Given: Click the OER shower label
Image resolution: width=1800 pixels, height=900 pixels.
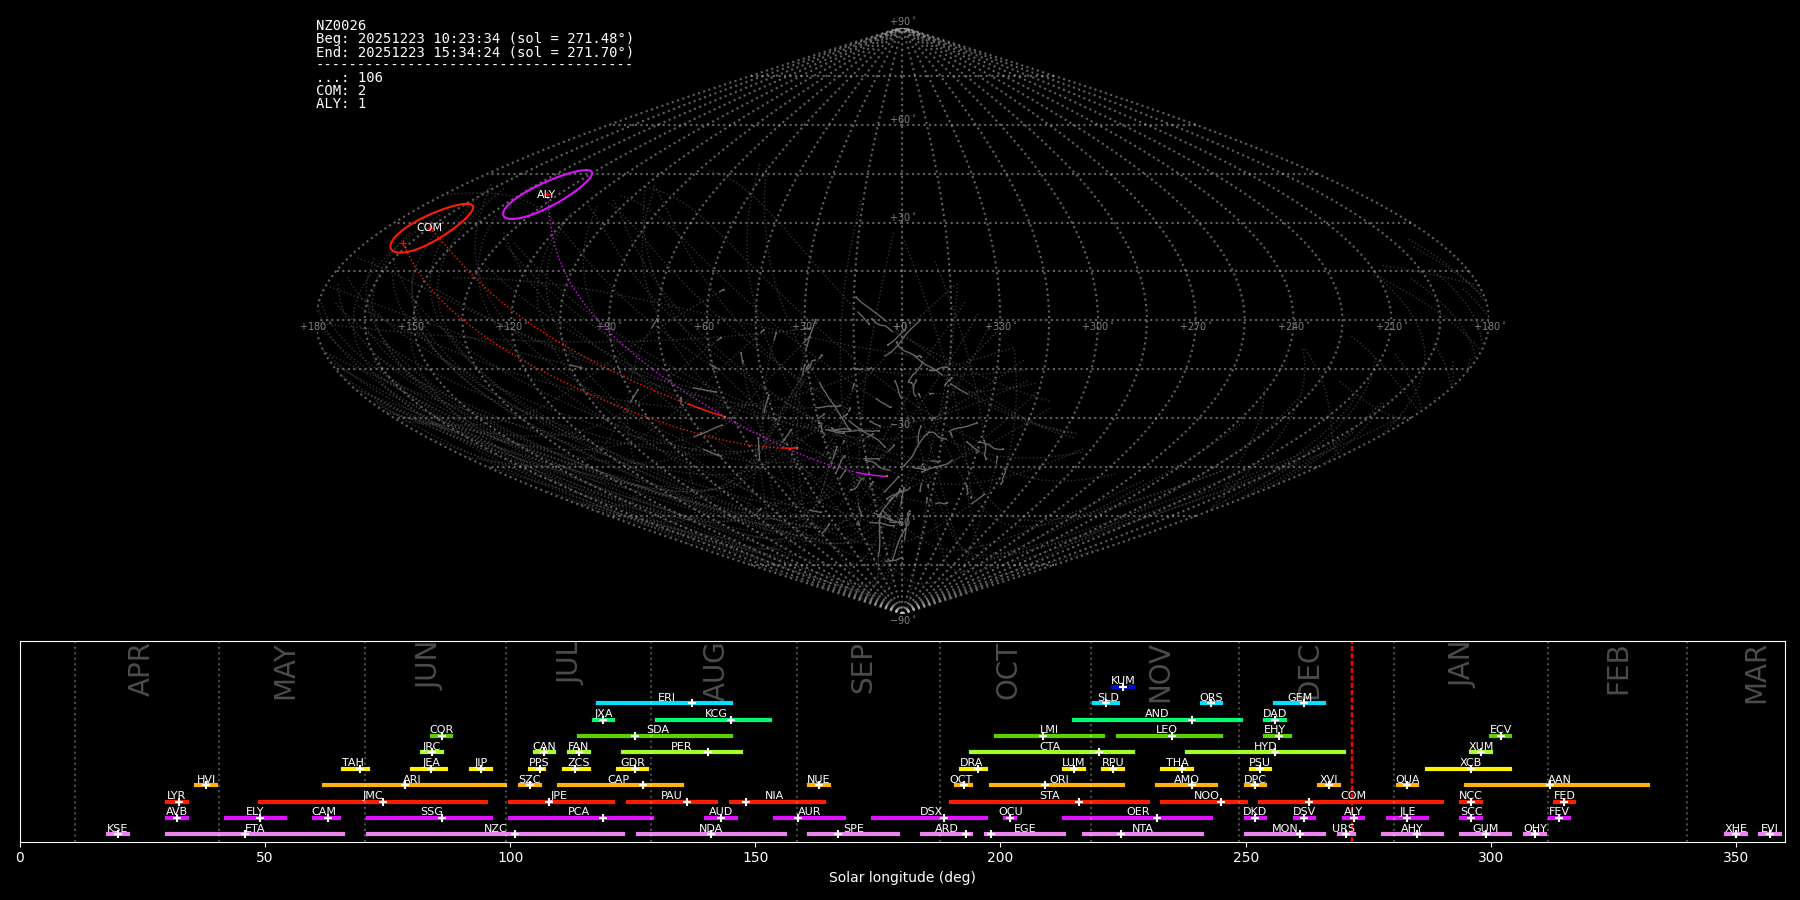Looking at the screenshot, I should point(1138,812).
